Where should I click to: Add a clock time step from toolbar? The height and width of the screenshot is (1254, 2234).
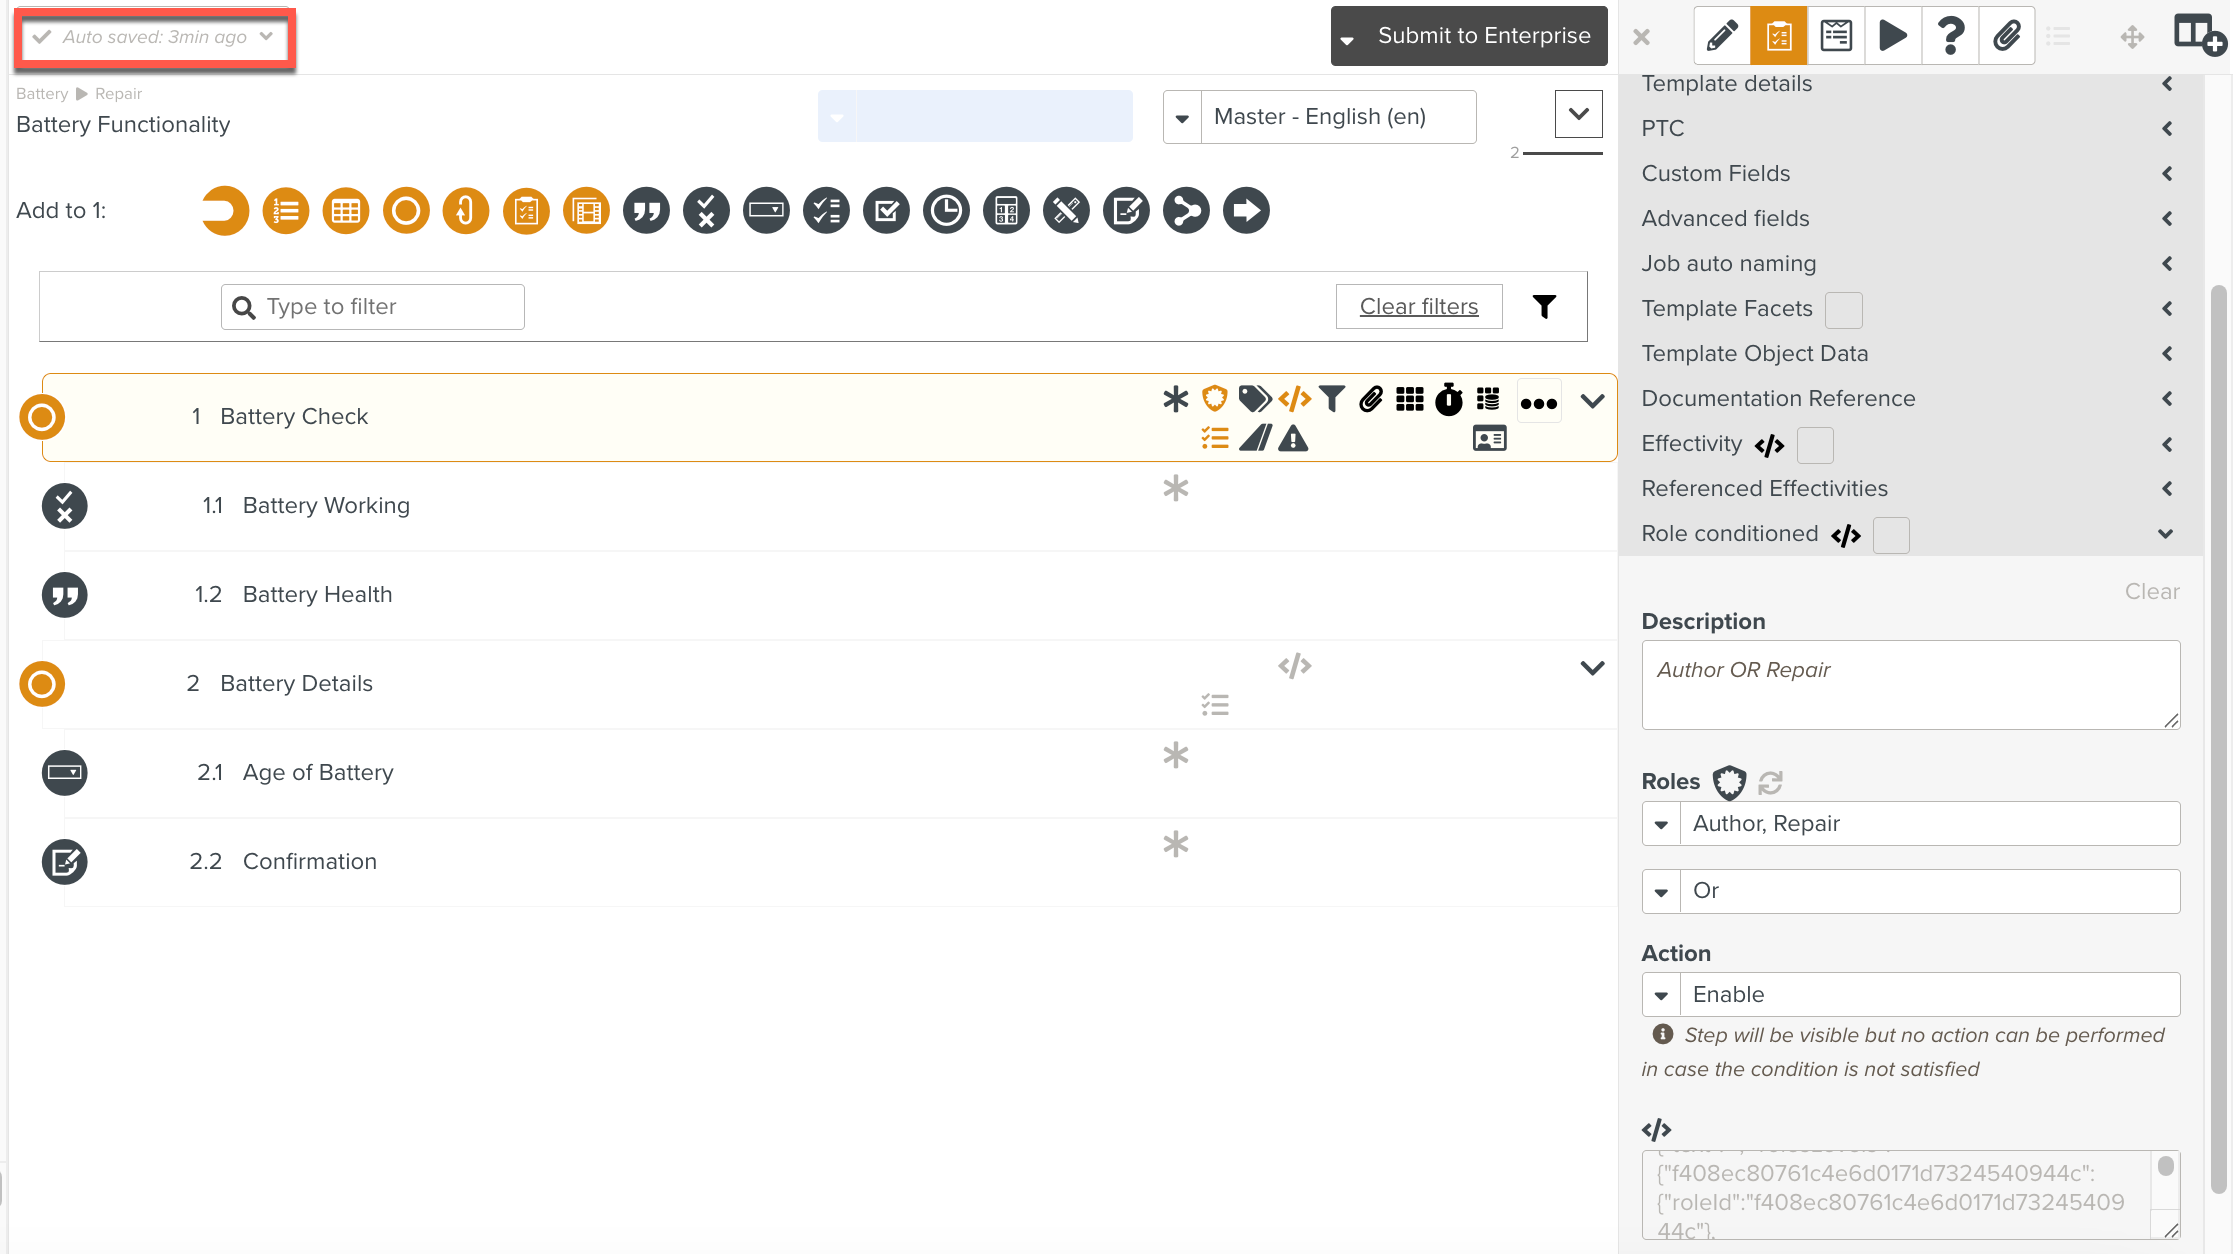coord(946,211)
